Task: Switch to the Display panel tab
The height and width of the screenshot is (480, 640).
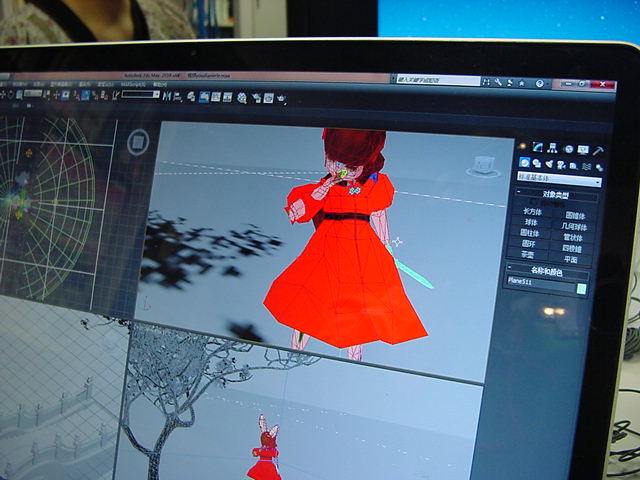Action: tap(583, 150)
